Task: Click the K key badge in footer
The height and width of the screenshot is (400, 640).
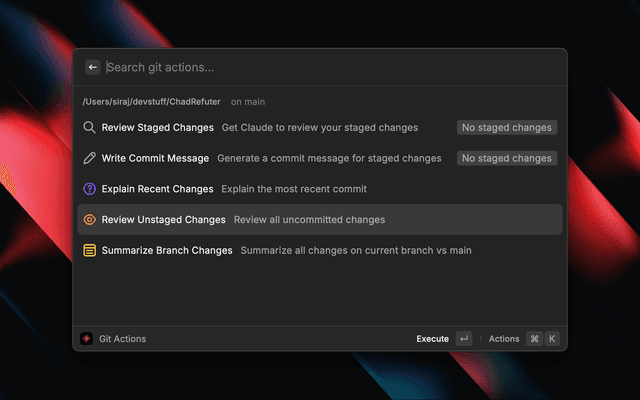Action: [x=552, y=339]
